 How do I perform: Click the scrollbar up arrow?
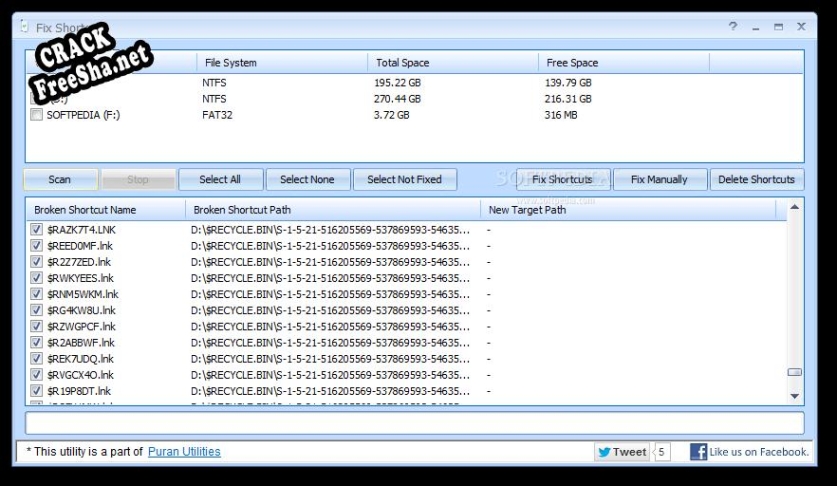click(x=795, y=209)
